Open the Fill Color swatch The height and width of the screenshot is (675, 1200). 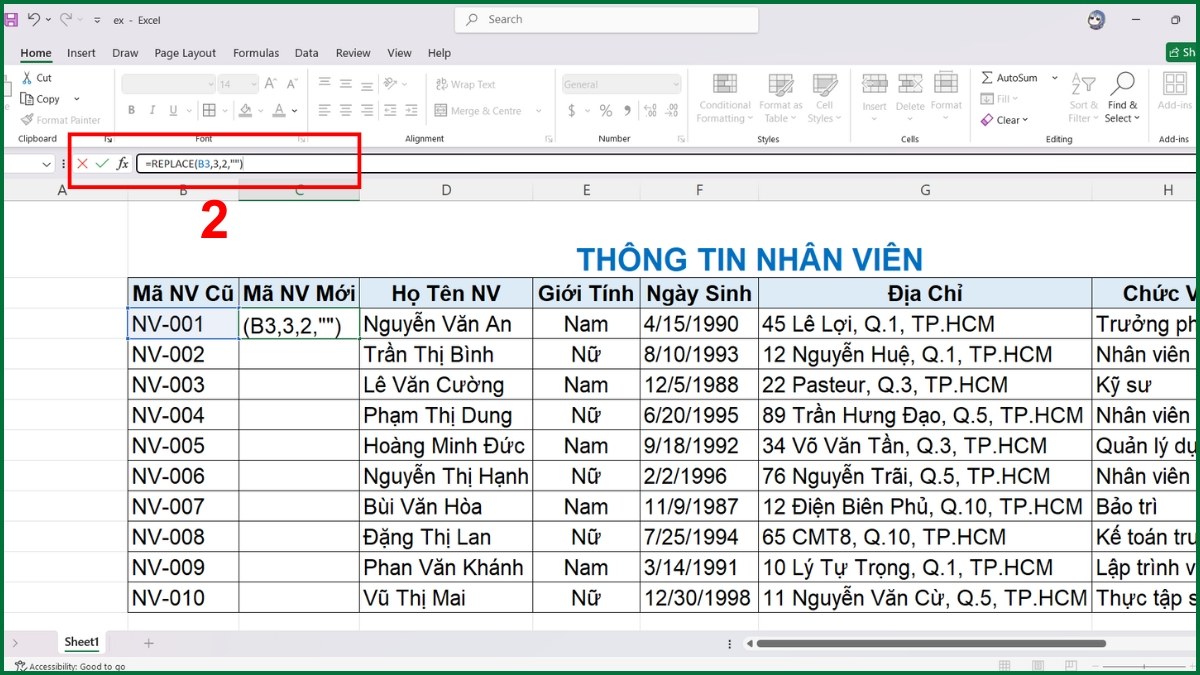[245, 110]
